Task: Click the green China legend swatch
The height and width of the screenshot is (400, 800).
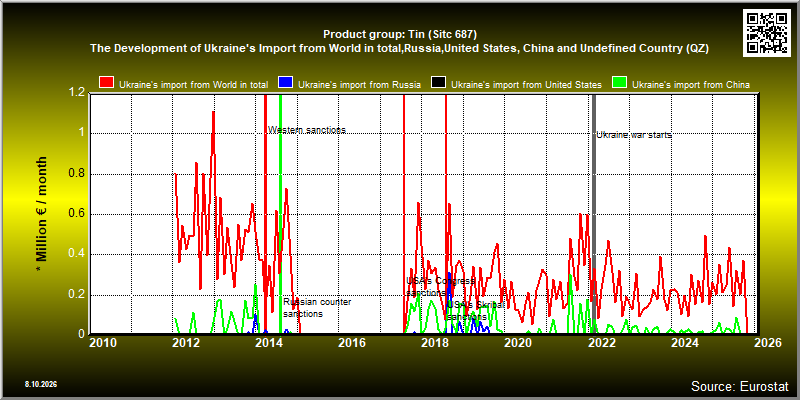Action: tap(619, 84)
